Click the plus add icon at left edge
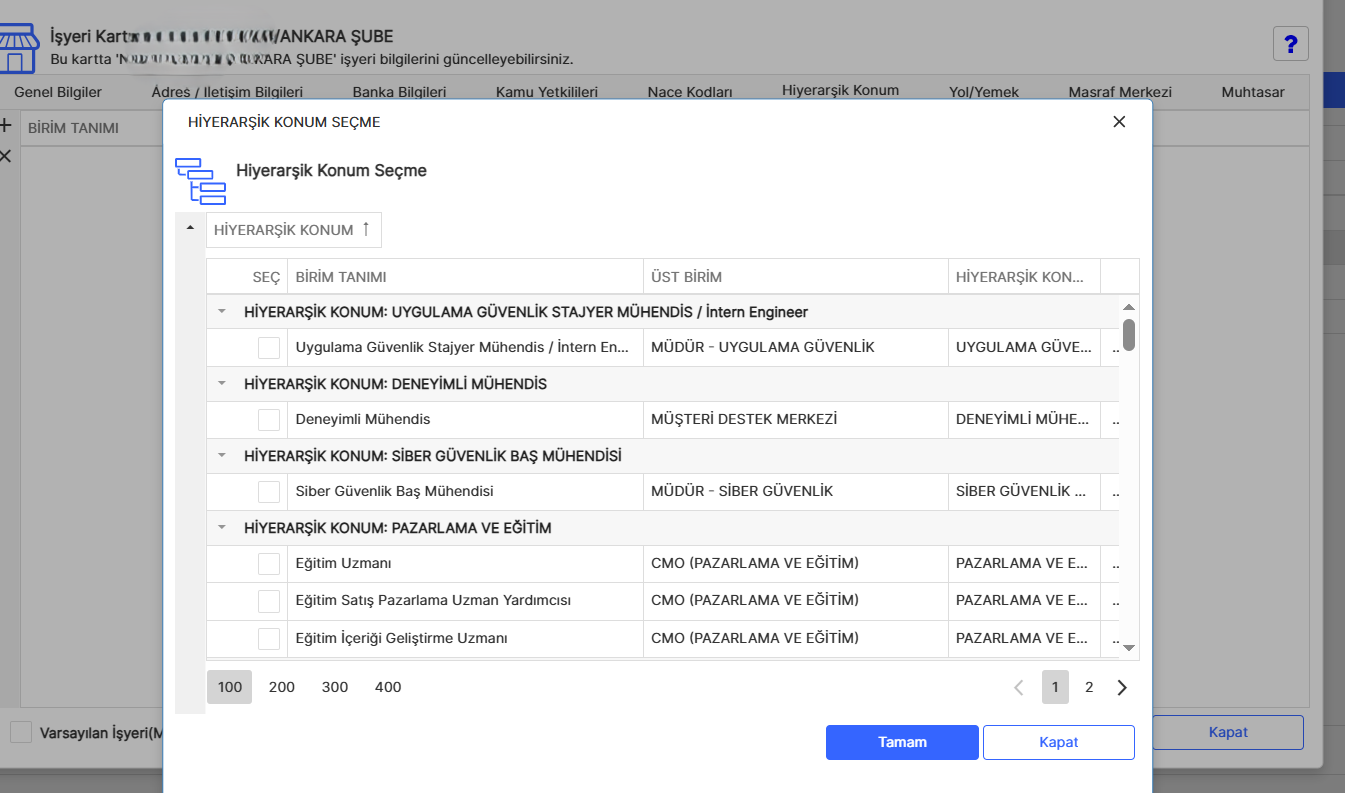The width and height of the screenshot is (1345, 793). click(5, 126)
